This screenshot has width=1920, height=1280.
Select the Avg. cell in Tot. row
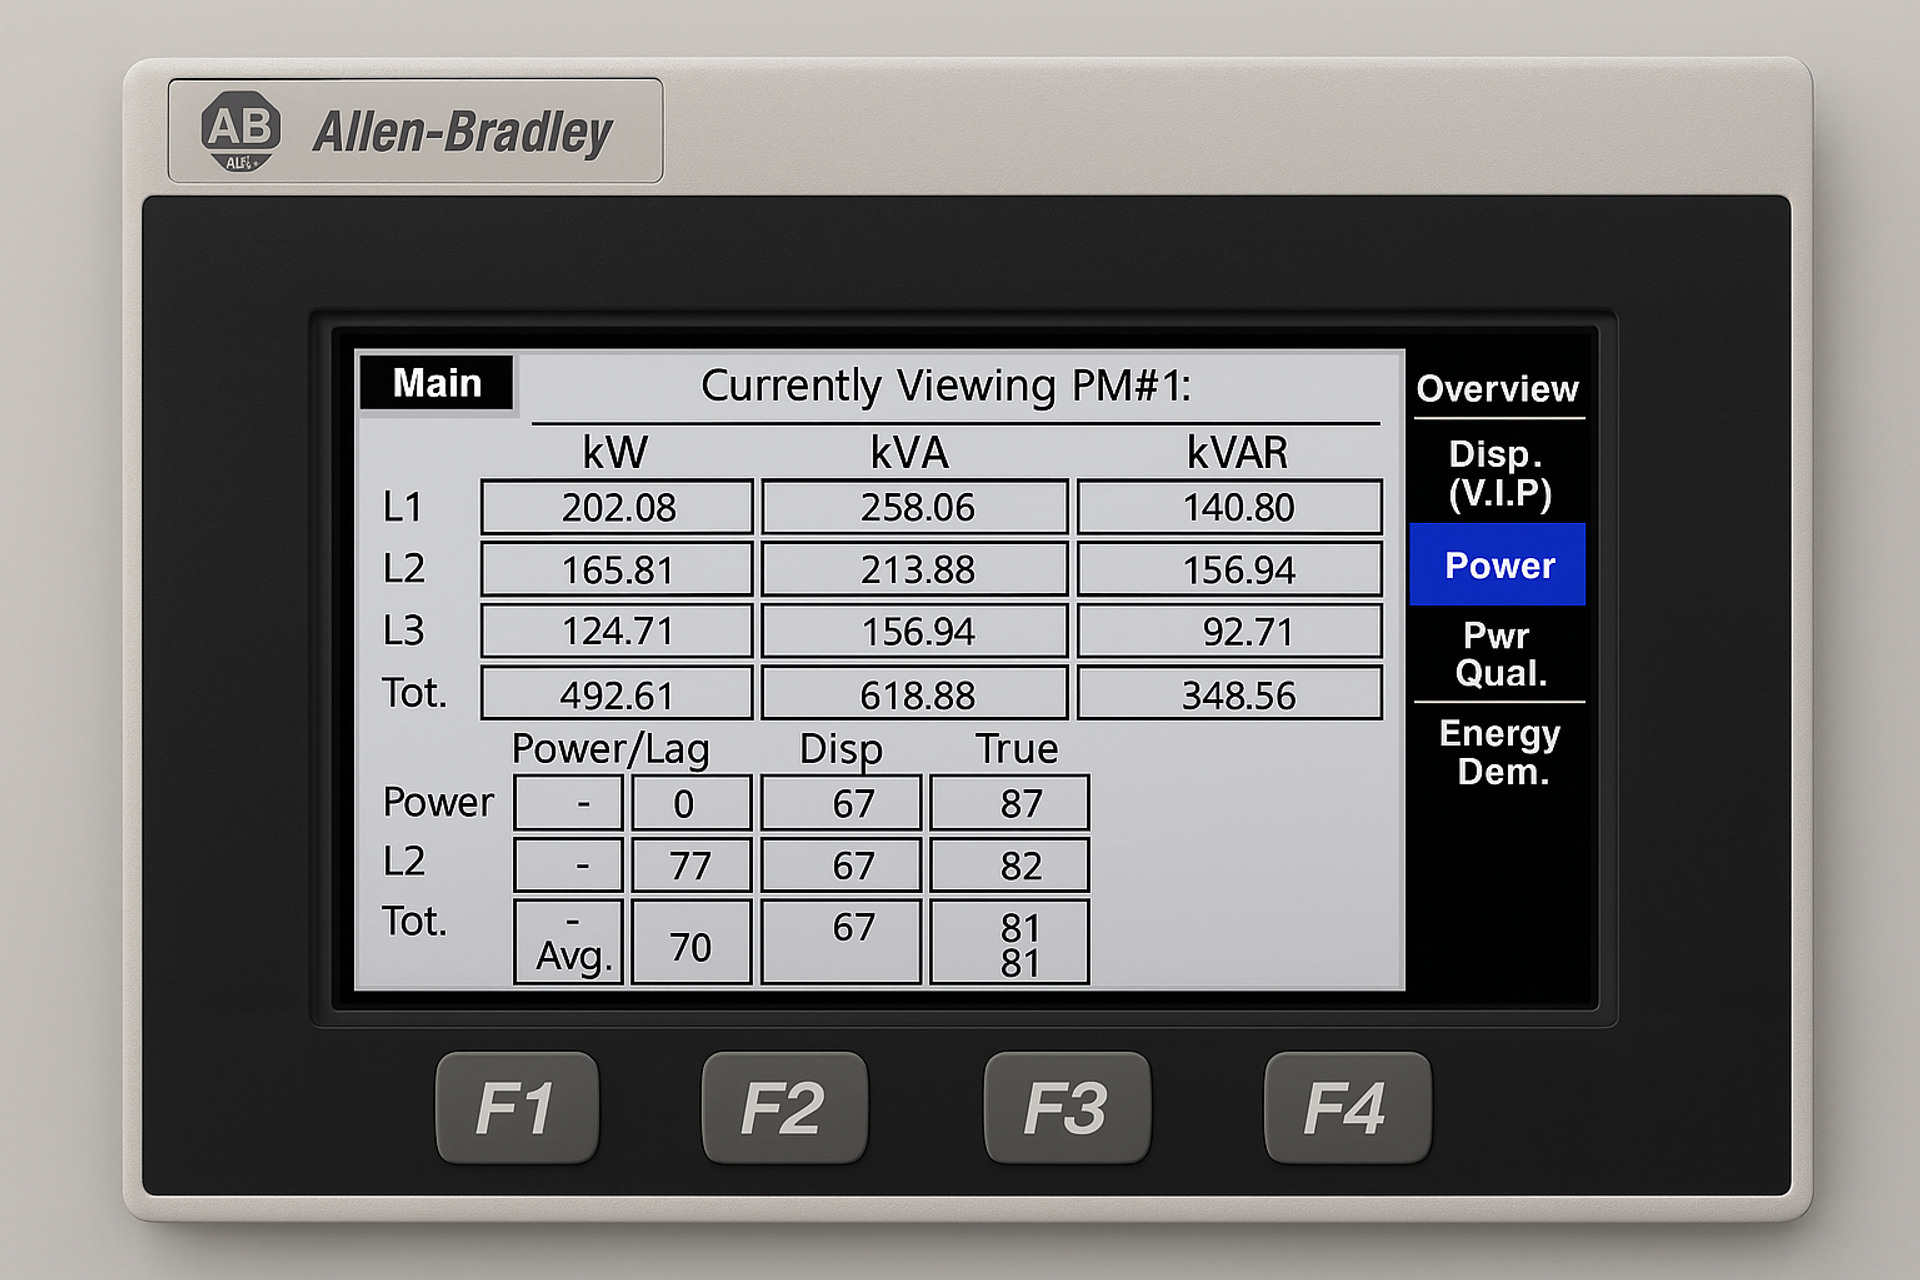569,942
